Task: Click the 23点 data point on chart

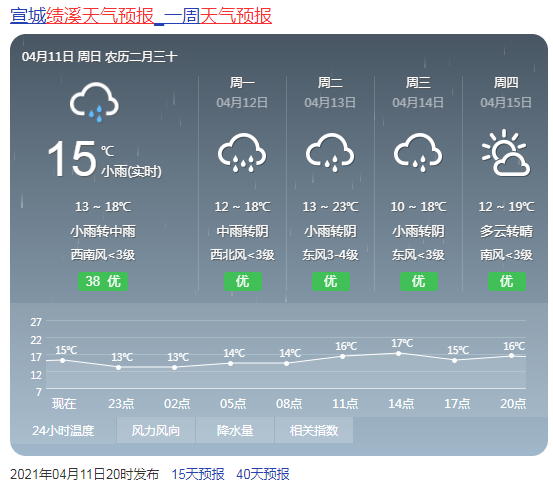Action: pyautogui.click(x=118, y=367)
